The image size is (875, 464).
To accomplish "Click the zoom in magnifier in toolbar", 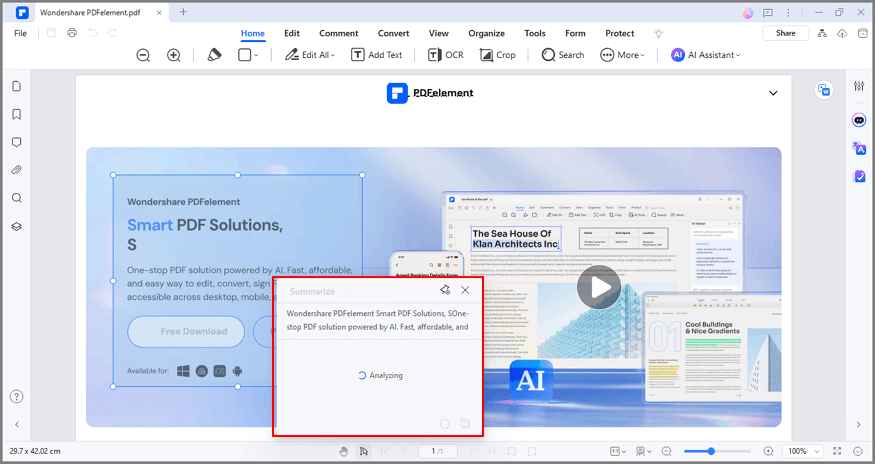I will (x=174, y=55).
